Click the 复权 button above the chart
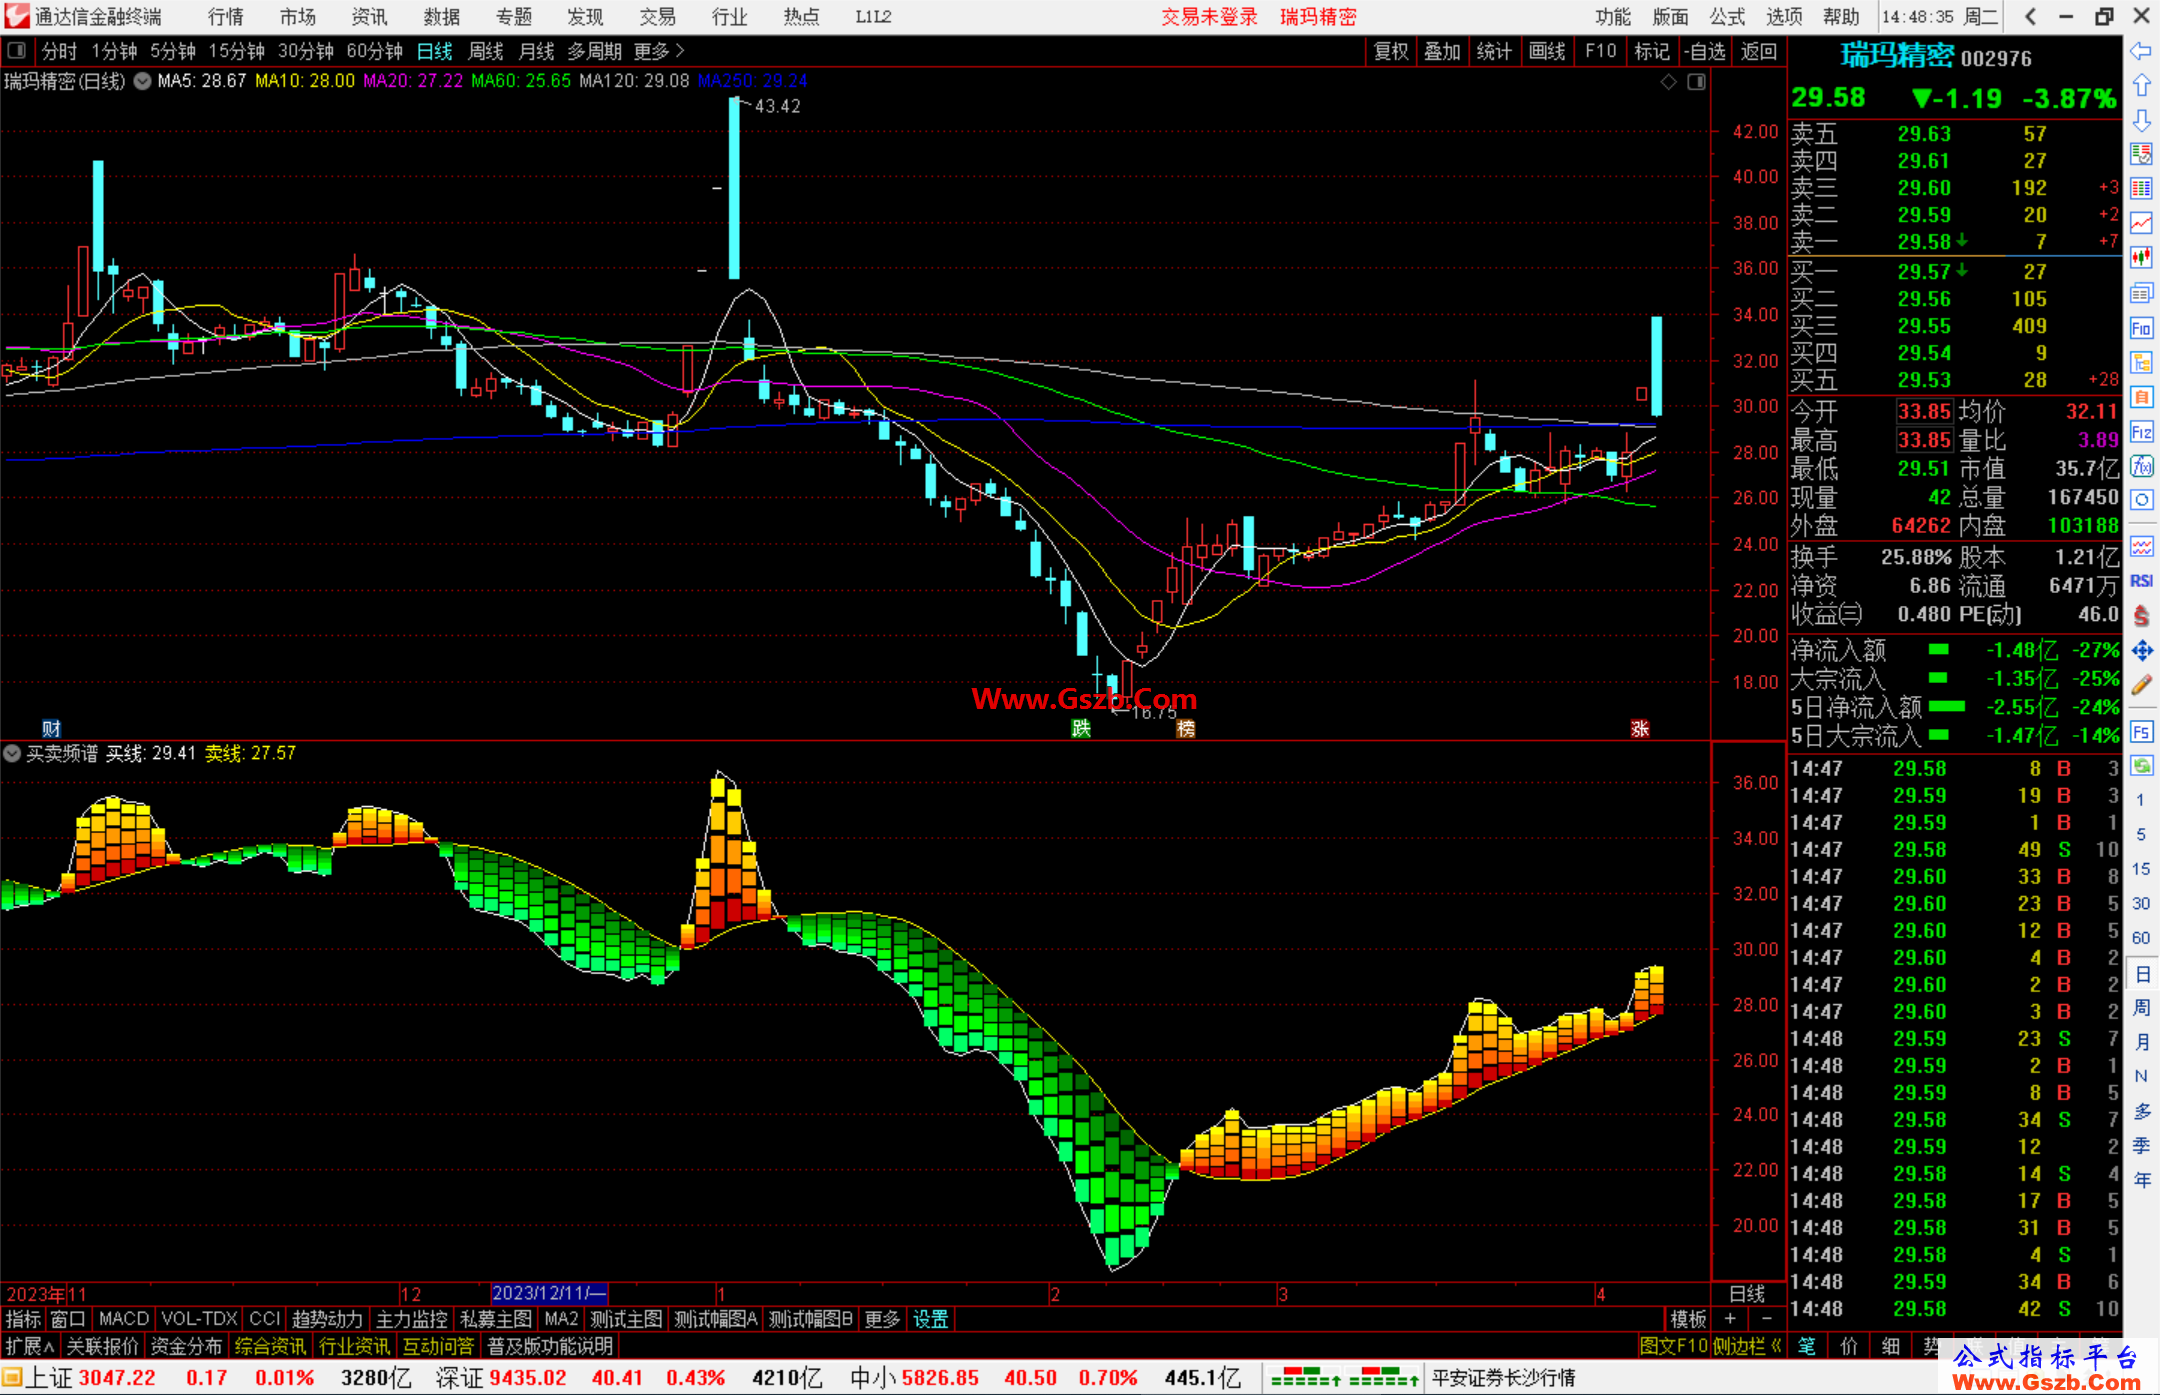Viewport: 2160px width, 1395px height. tap(1390, 51)
